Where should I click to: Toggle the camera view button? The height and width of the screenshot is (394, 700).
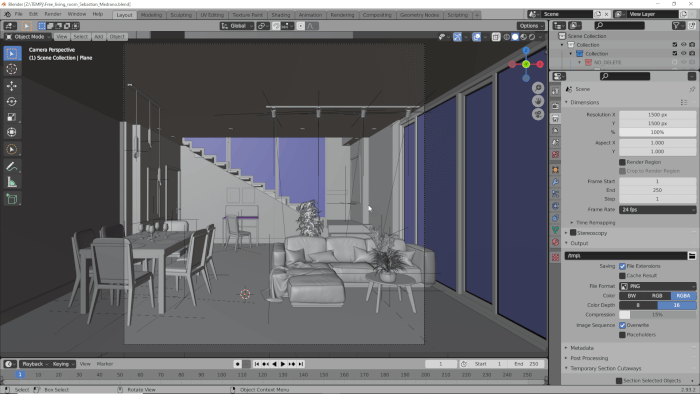coord(538,114)
